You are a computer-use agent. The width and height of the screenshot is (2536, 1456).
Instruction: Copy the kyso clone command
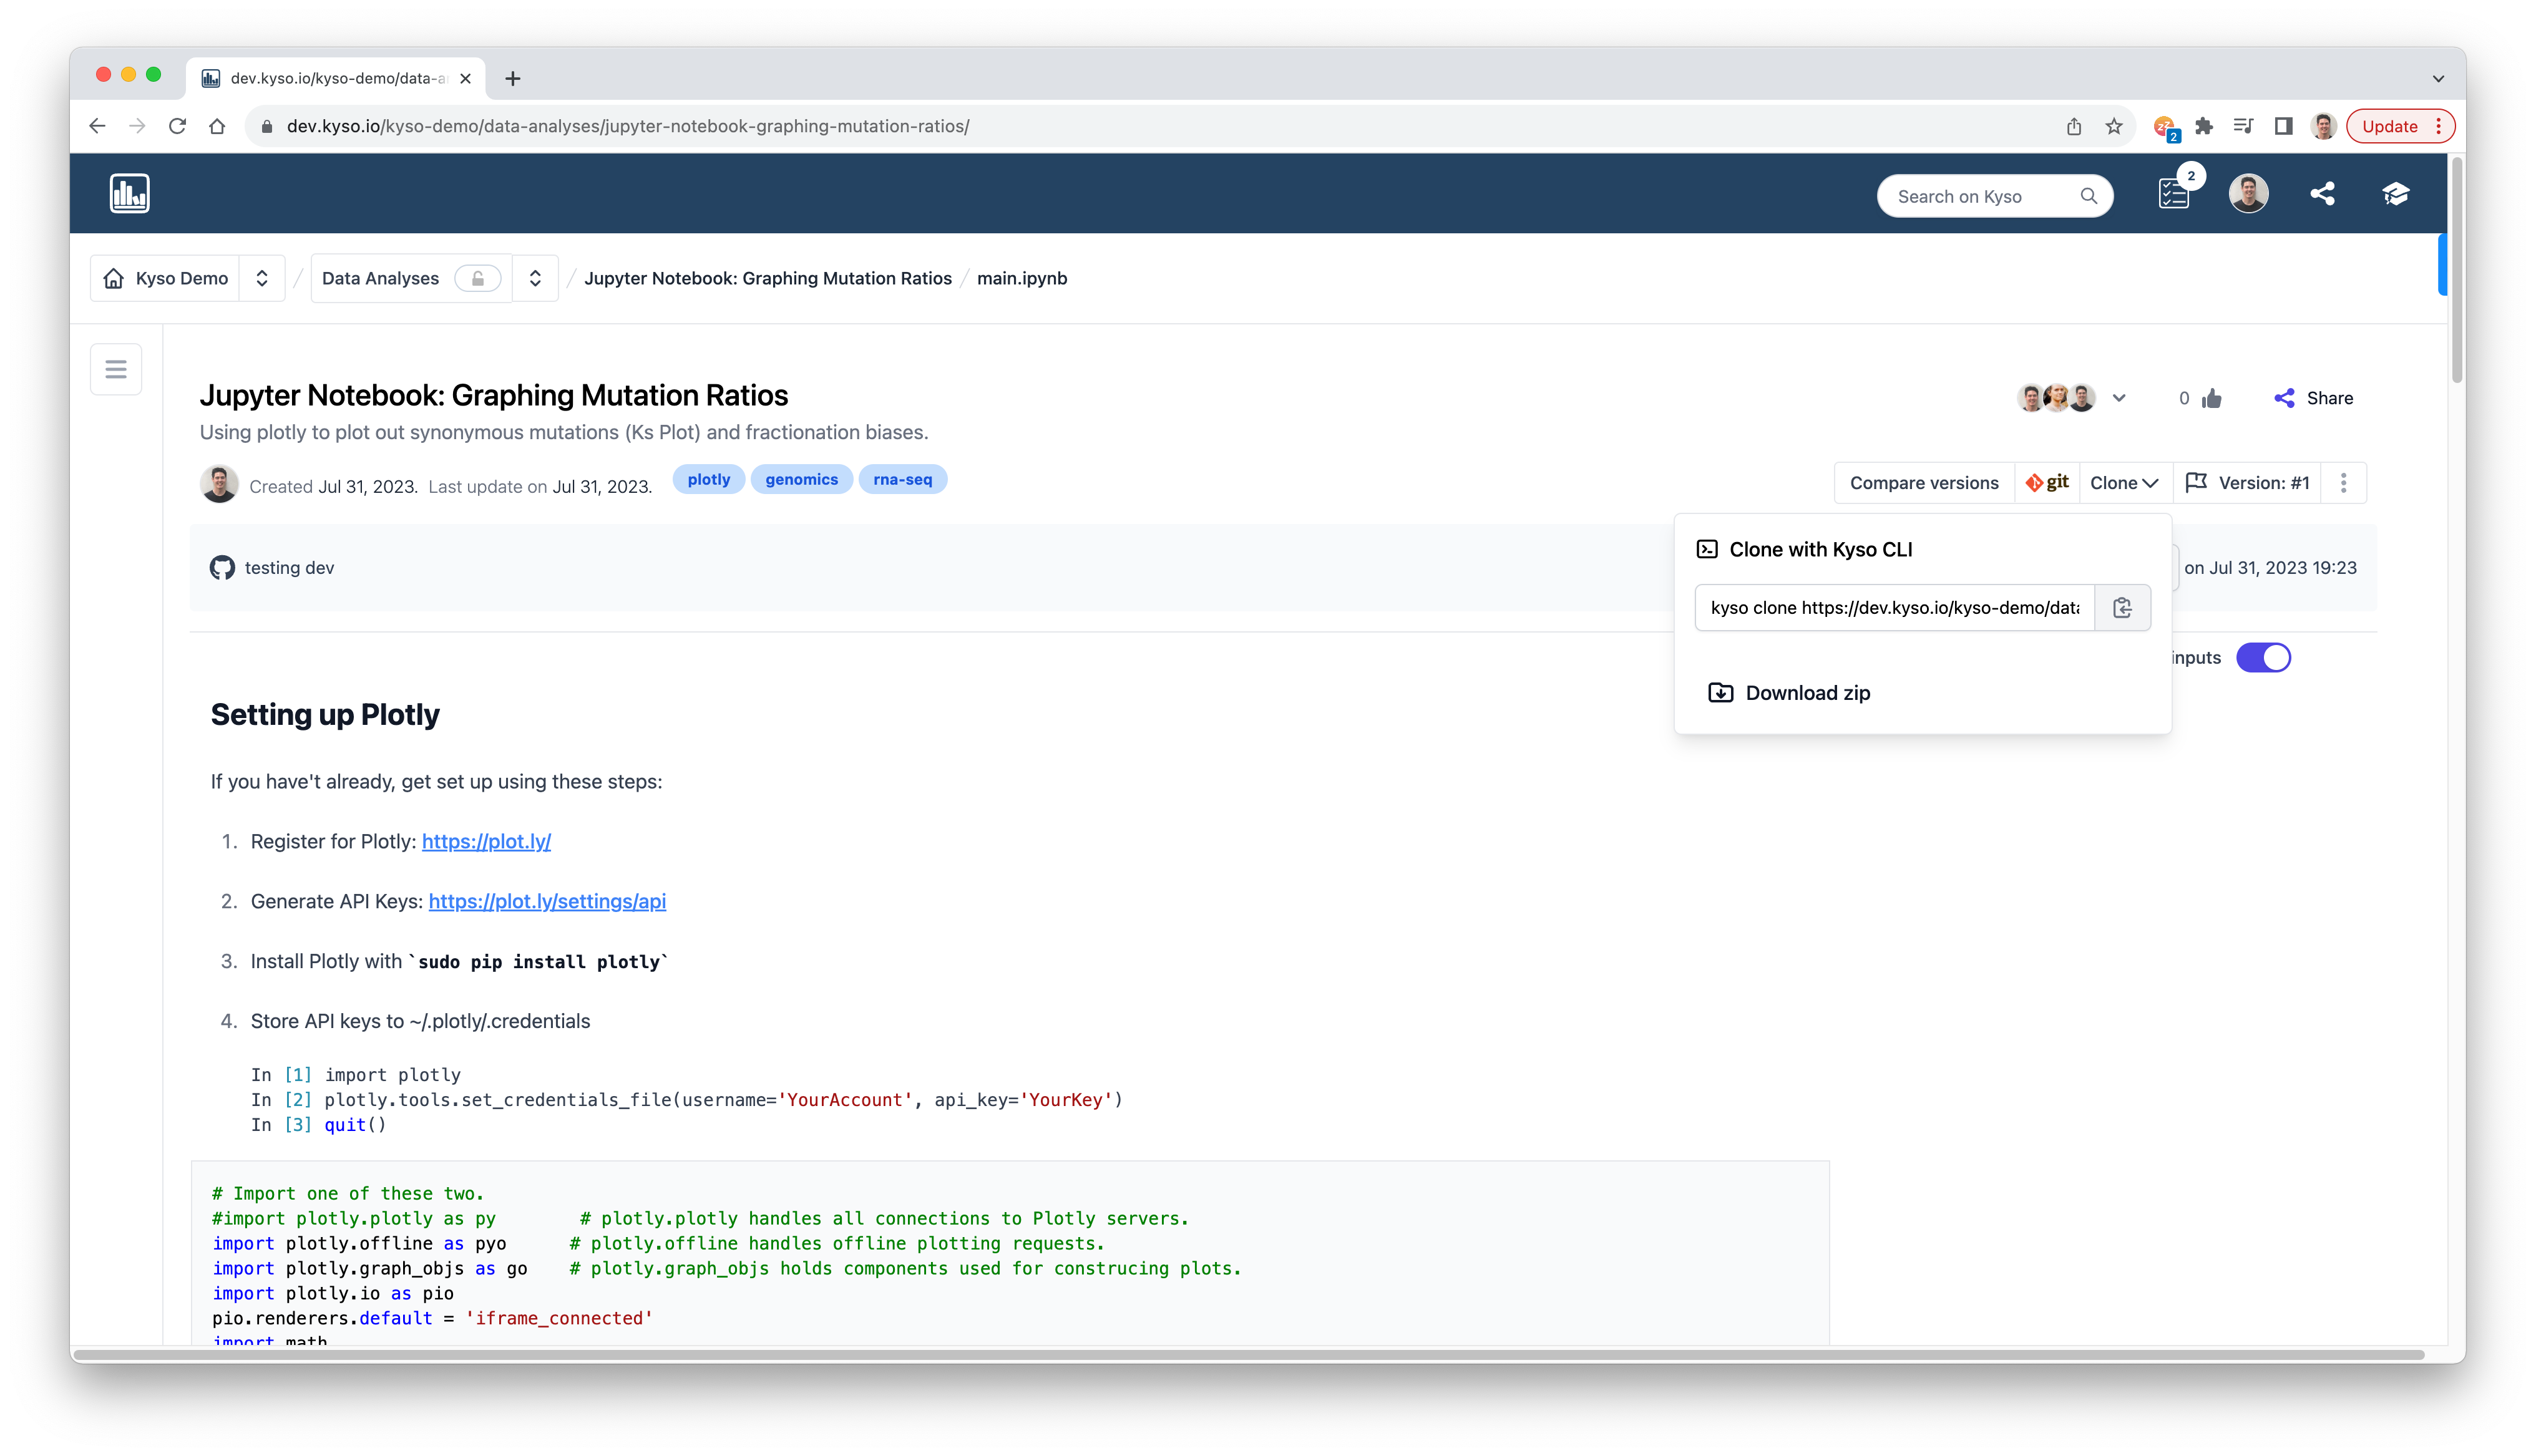pos(2122,608)
